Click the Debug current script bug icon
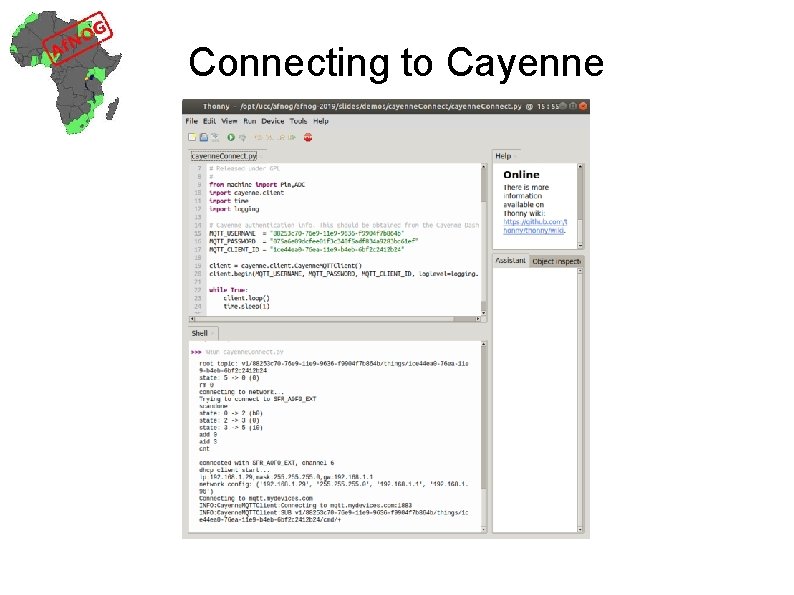The image size is (794, 595). (x=243, y=138)
